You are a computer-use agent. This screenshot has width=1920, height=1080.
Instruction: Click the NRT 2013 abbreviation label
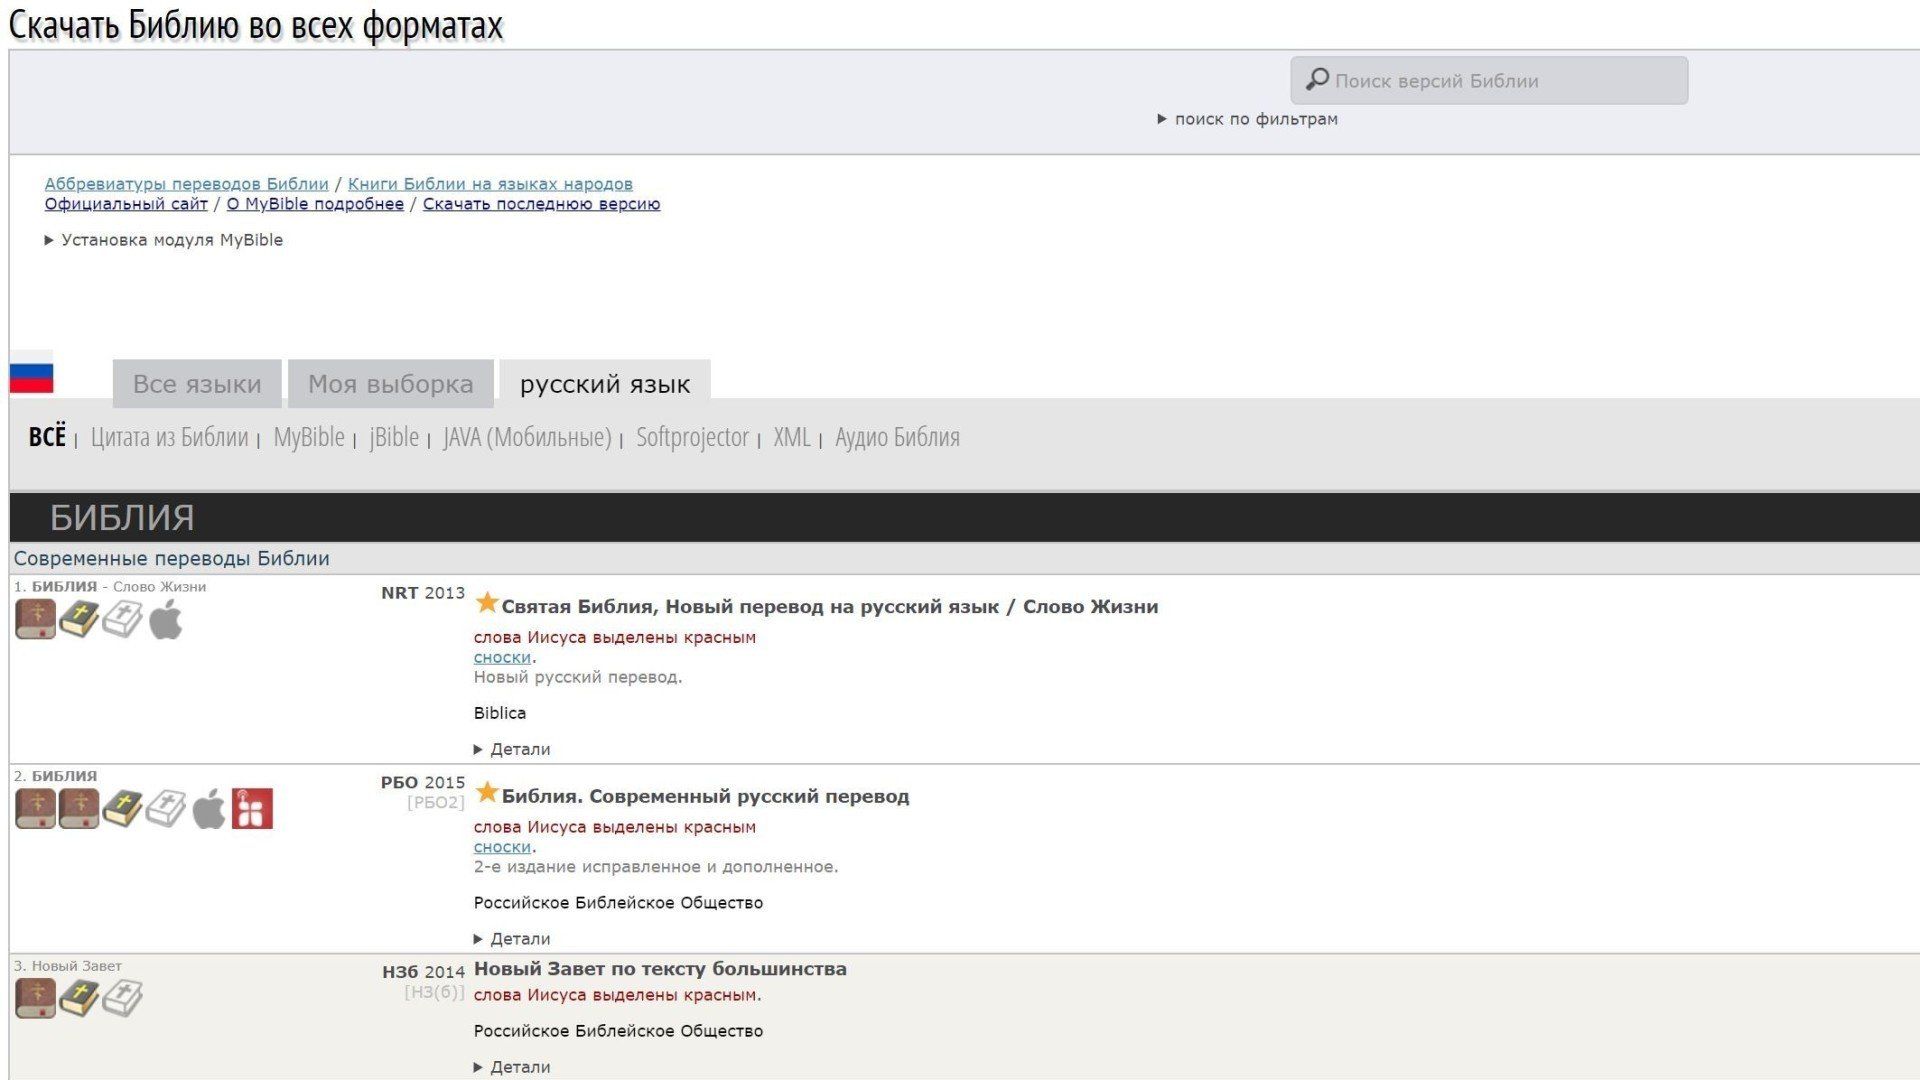[423, 593]
